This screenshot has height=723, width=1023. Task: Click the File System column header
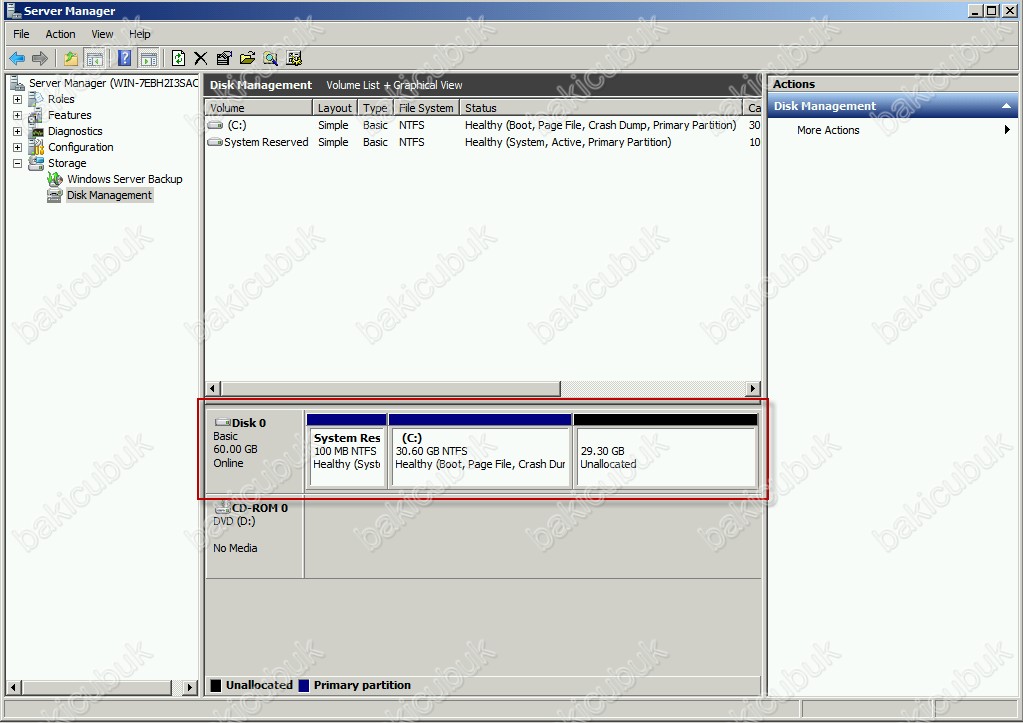pos(425,108)
